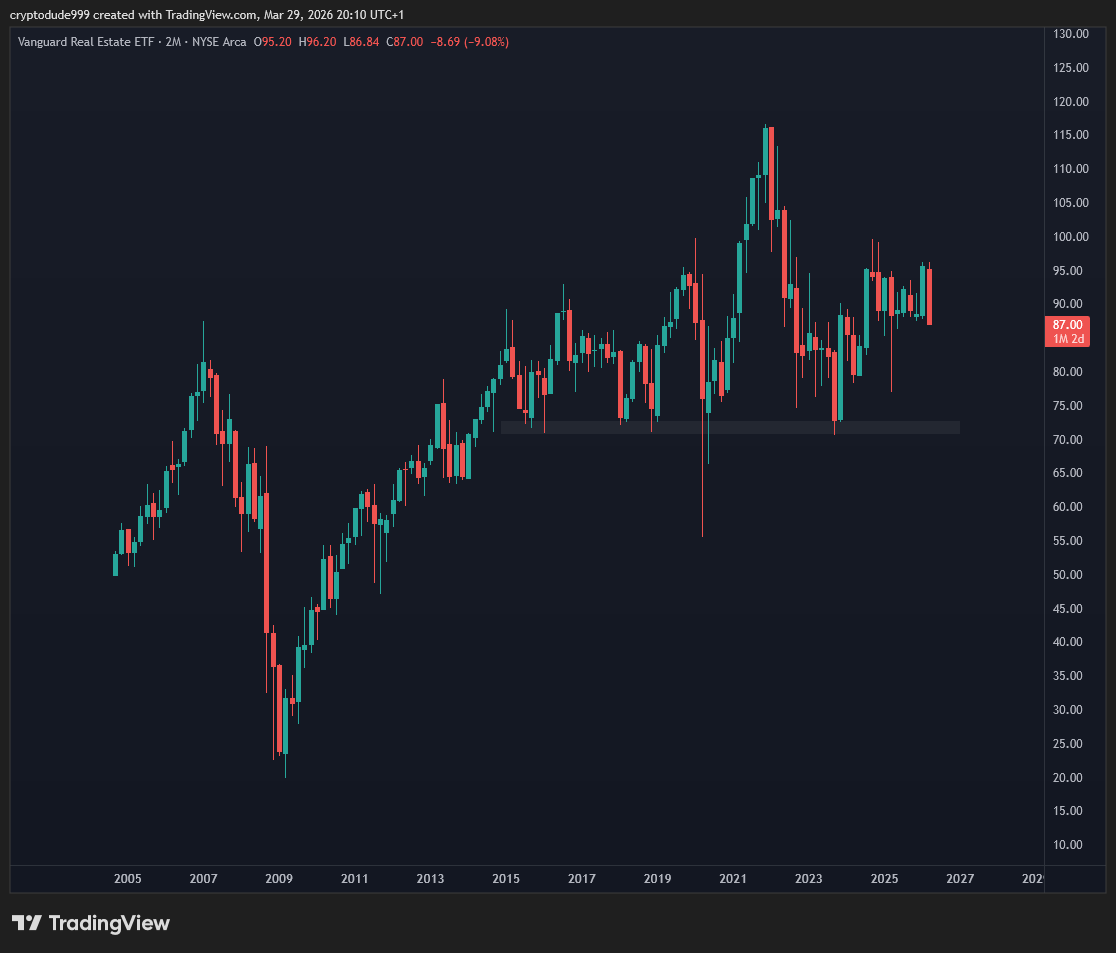Click the 30.00 price axis label
Image resolution: width=1116 pixels, height=953 pixels.
point(1067,710)
